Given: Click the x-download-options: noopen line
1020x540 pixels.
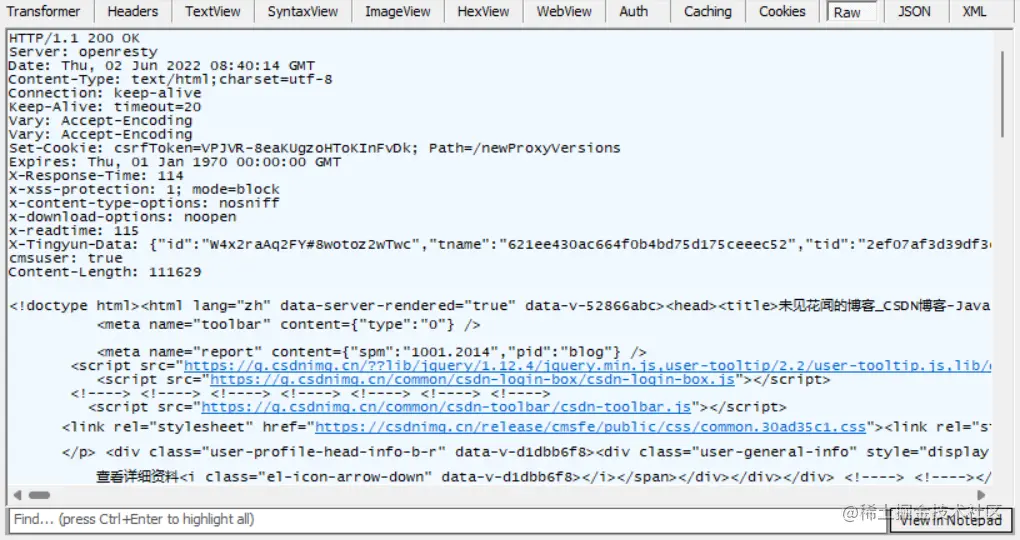Looking at the screenshot, I should 122,216.
